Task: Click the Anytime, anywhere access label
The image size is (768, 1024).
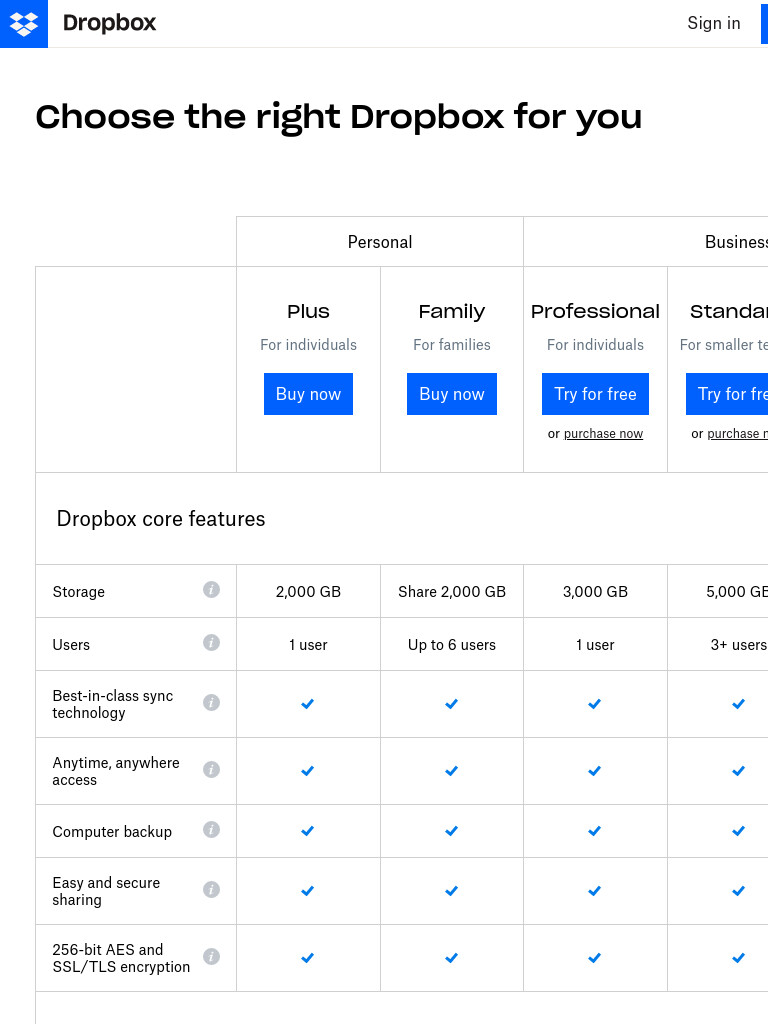Action: [116, 771]
